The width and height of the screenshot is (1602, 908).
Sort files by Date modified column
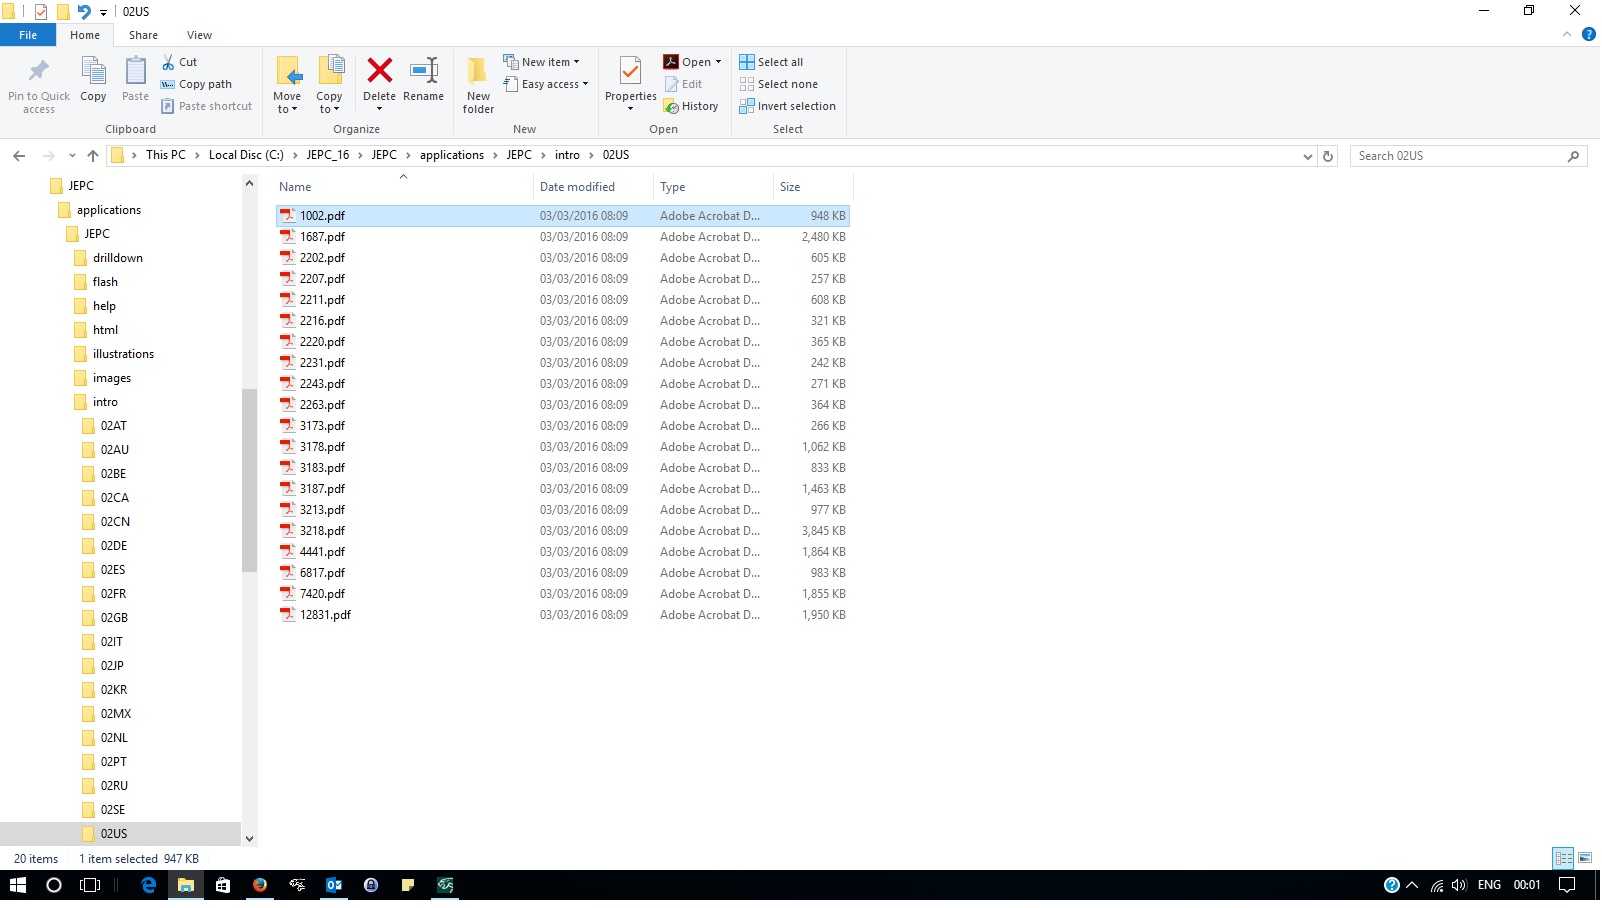577,187
